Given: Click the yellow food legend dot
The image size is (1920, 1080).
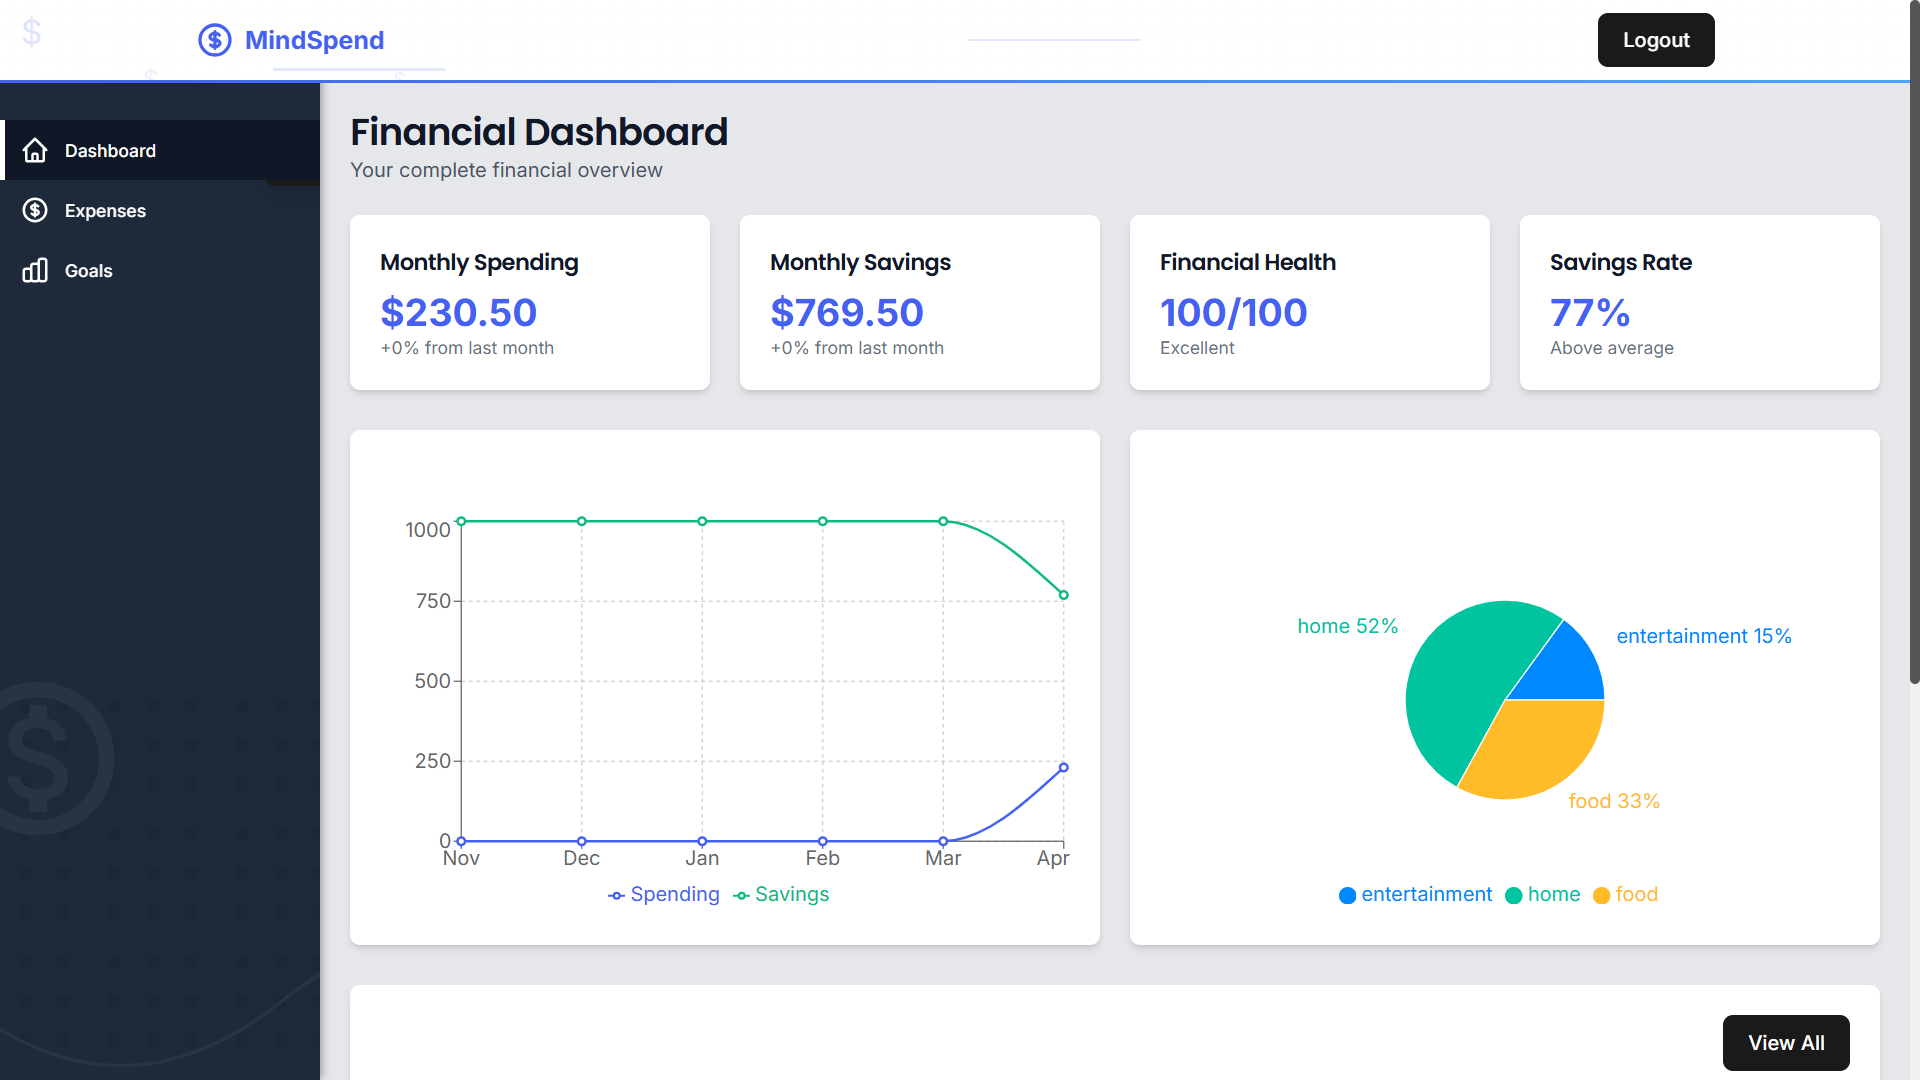Looking at the screenshot, I should 1601,896.
